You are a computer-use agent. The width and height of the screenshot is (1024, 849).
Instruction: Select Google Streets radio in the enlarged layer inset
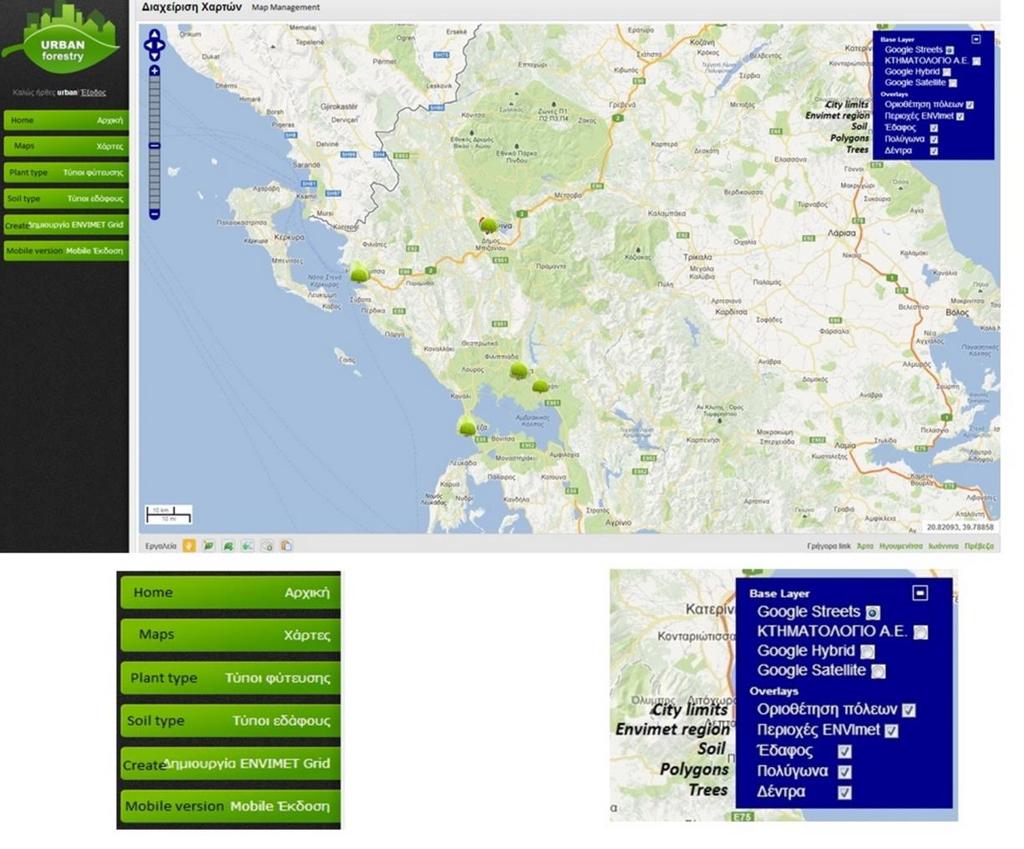pyautogui.click(x=873, y=613)
